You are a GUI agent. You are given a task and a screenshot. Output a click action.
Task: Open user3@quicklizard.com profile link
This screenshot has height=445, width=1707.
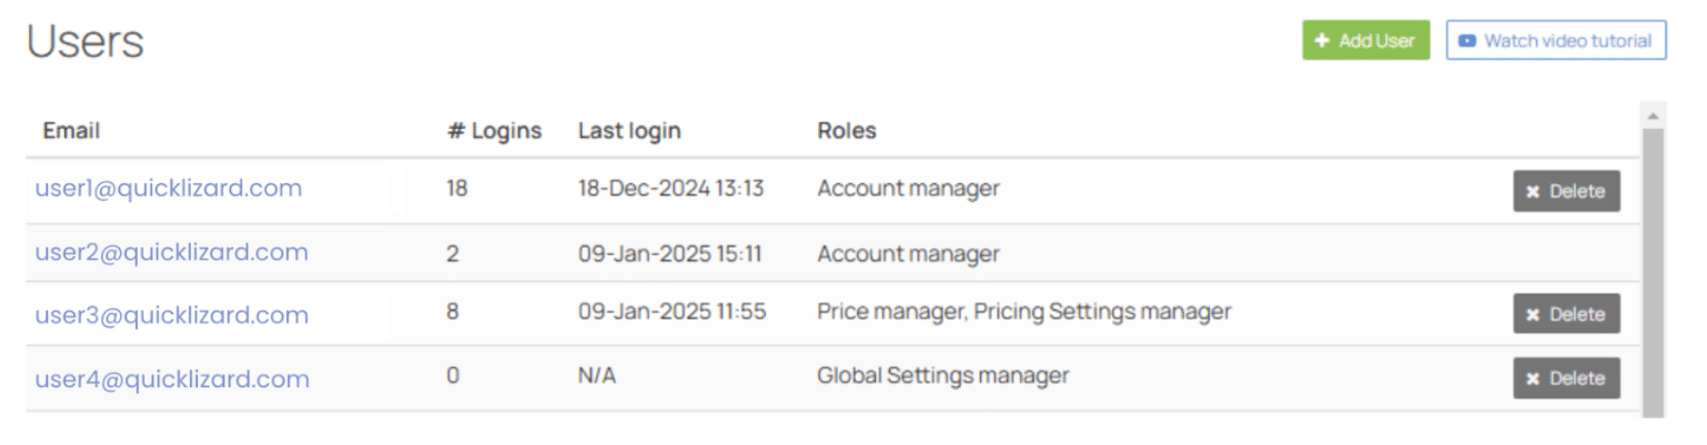click(x=171, y=315)
